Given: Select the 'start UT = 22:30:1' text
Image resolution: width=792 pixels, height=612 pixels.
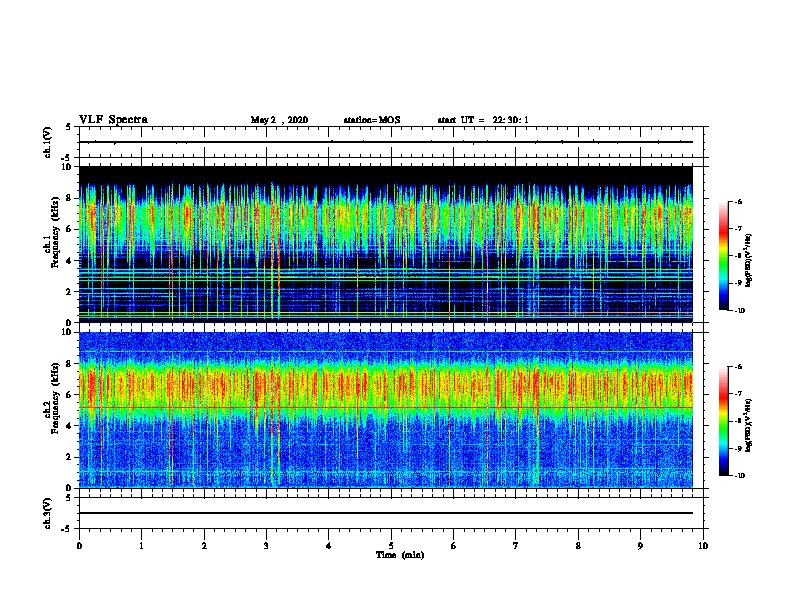Looking at the screenshot, I should (x=483, y=120).
